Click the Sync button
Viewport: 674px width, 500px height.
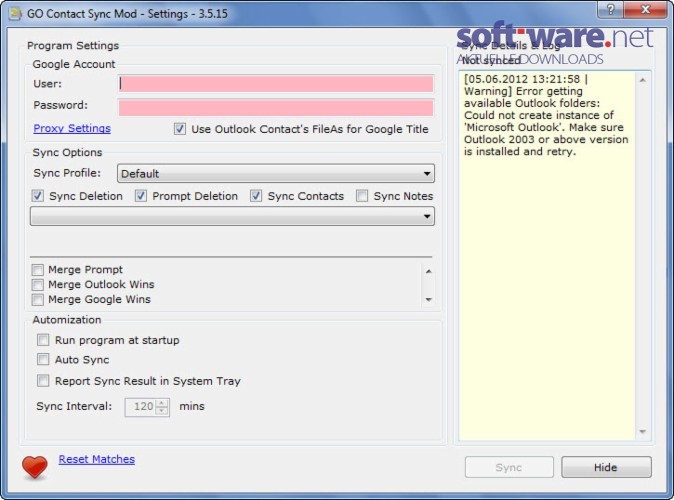pyautogui.click(x=509, y=467)
